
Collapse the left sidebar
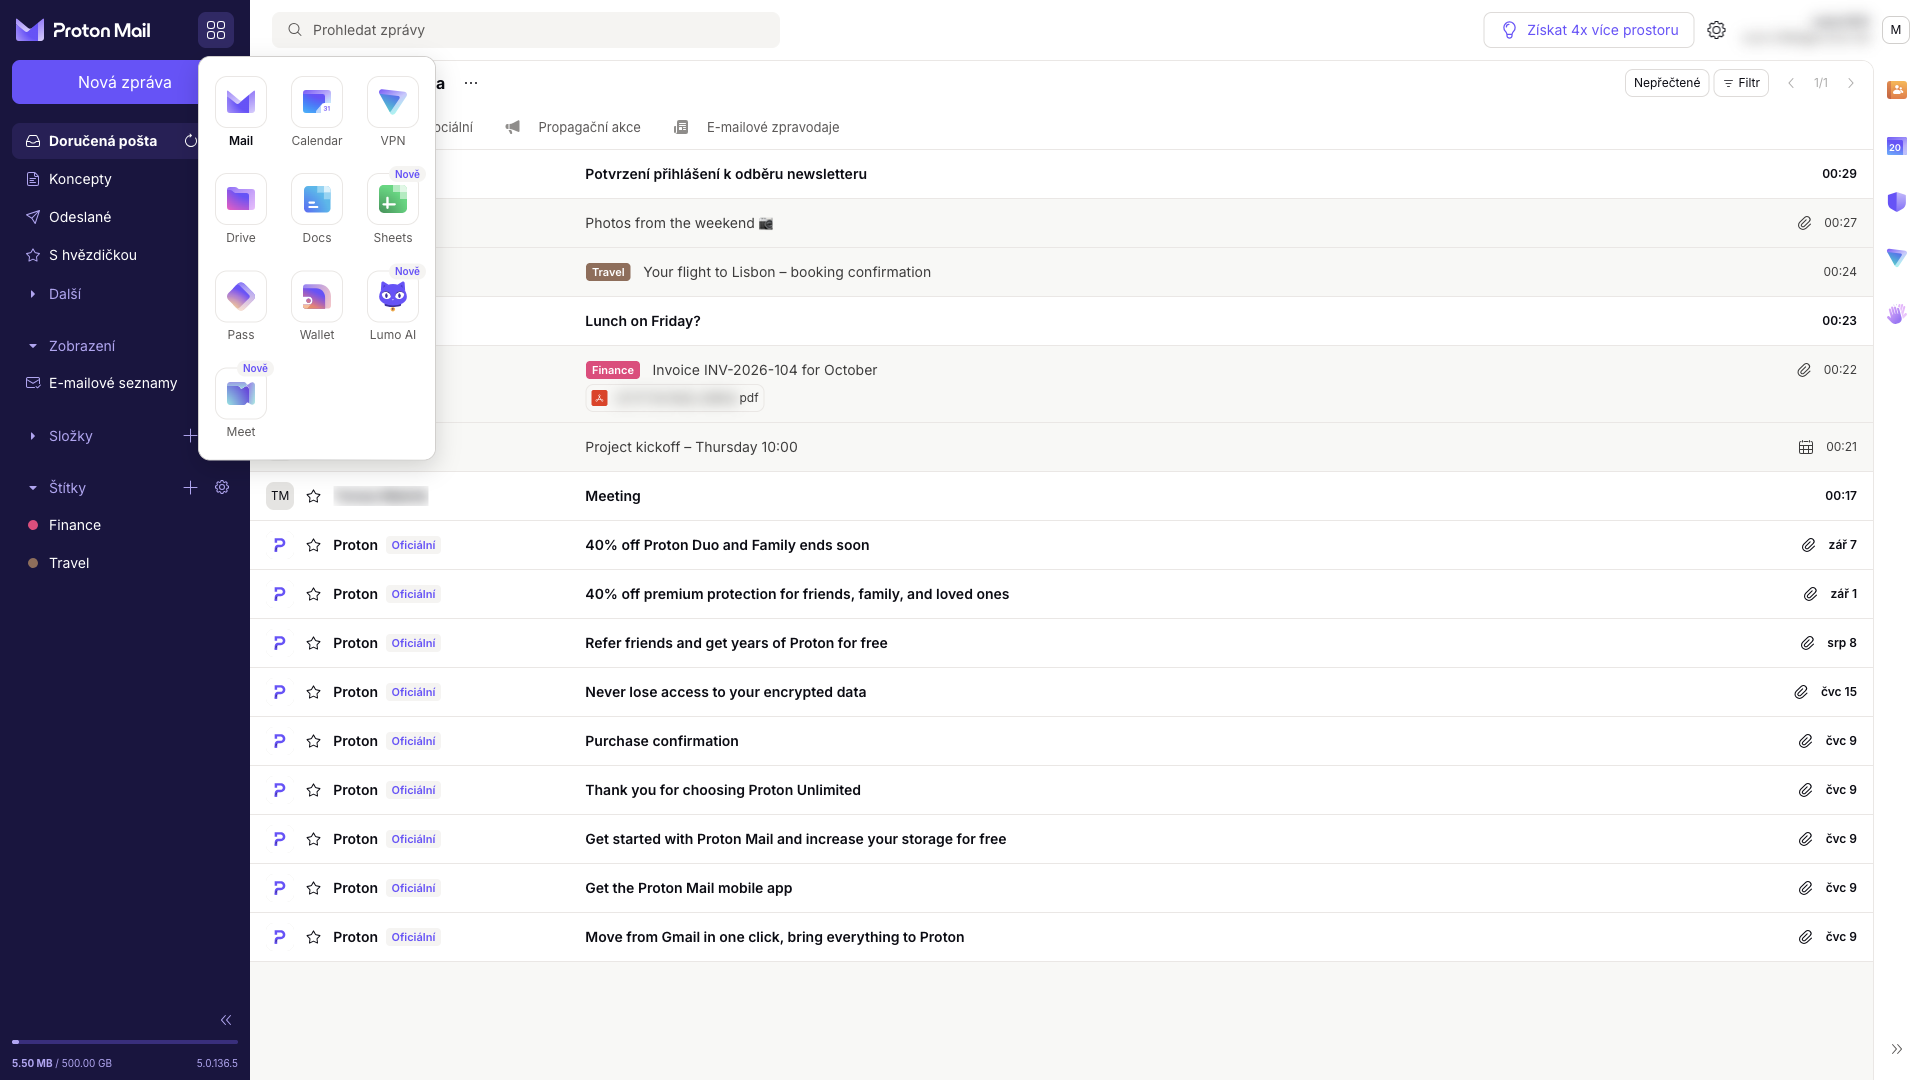(x=226, y=1020)
